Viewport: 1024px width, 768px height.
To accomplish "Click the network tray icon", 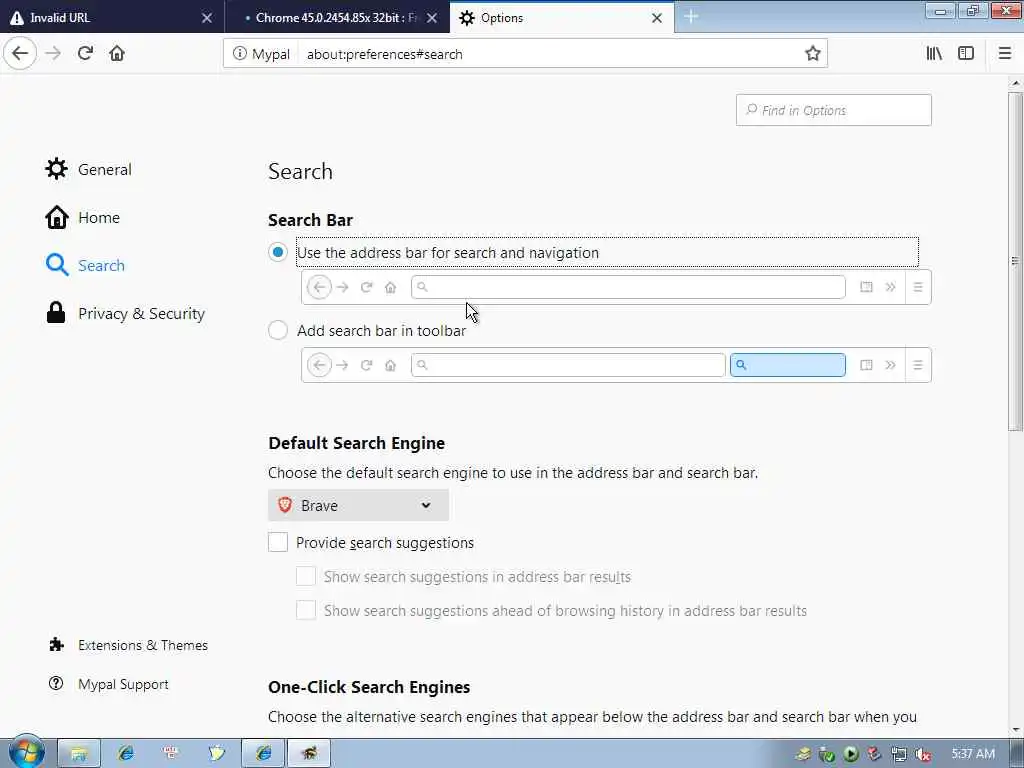I will [899, 754].
